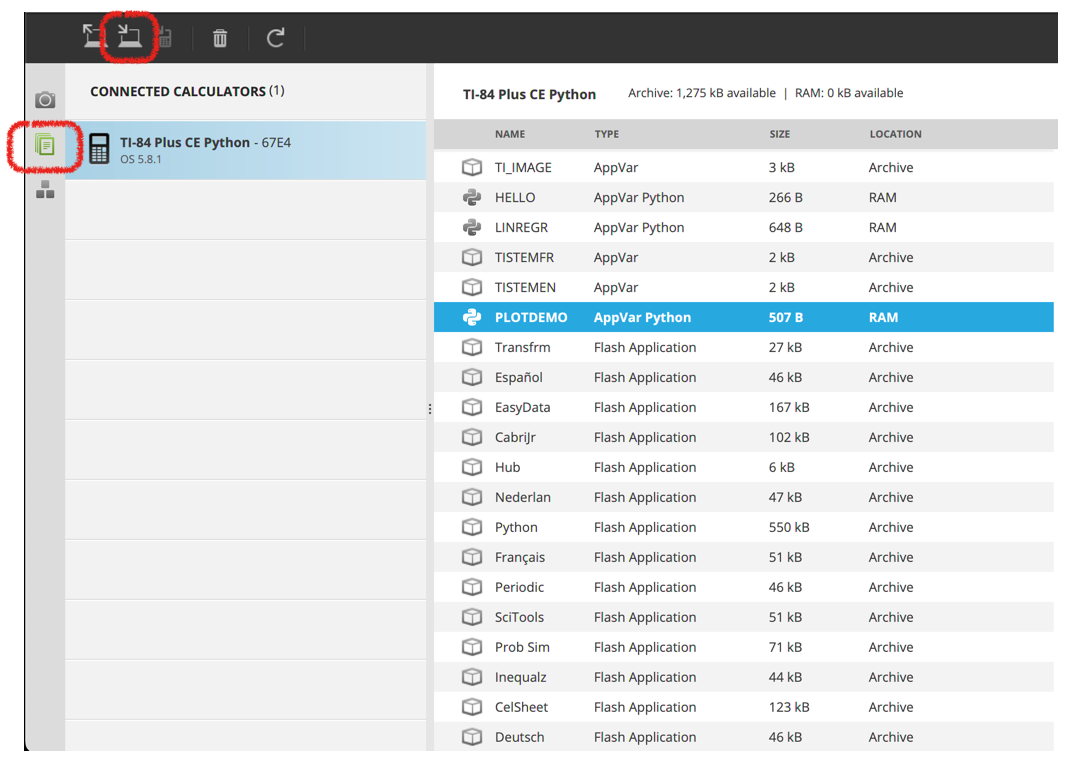Click the box icon next to Deutsch
The height and width of the screenshot is (762, 1074).
tap(472, 737)
